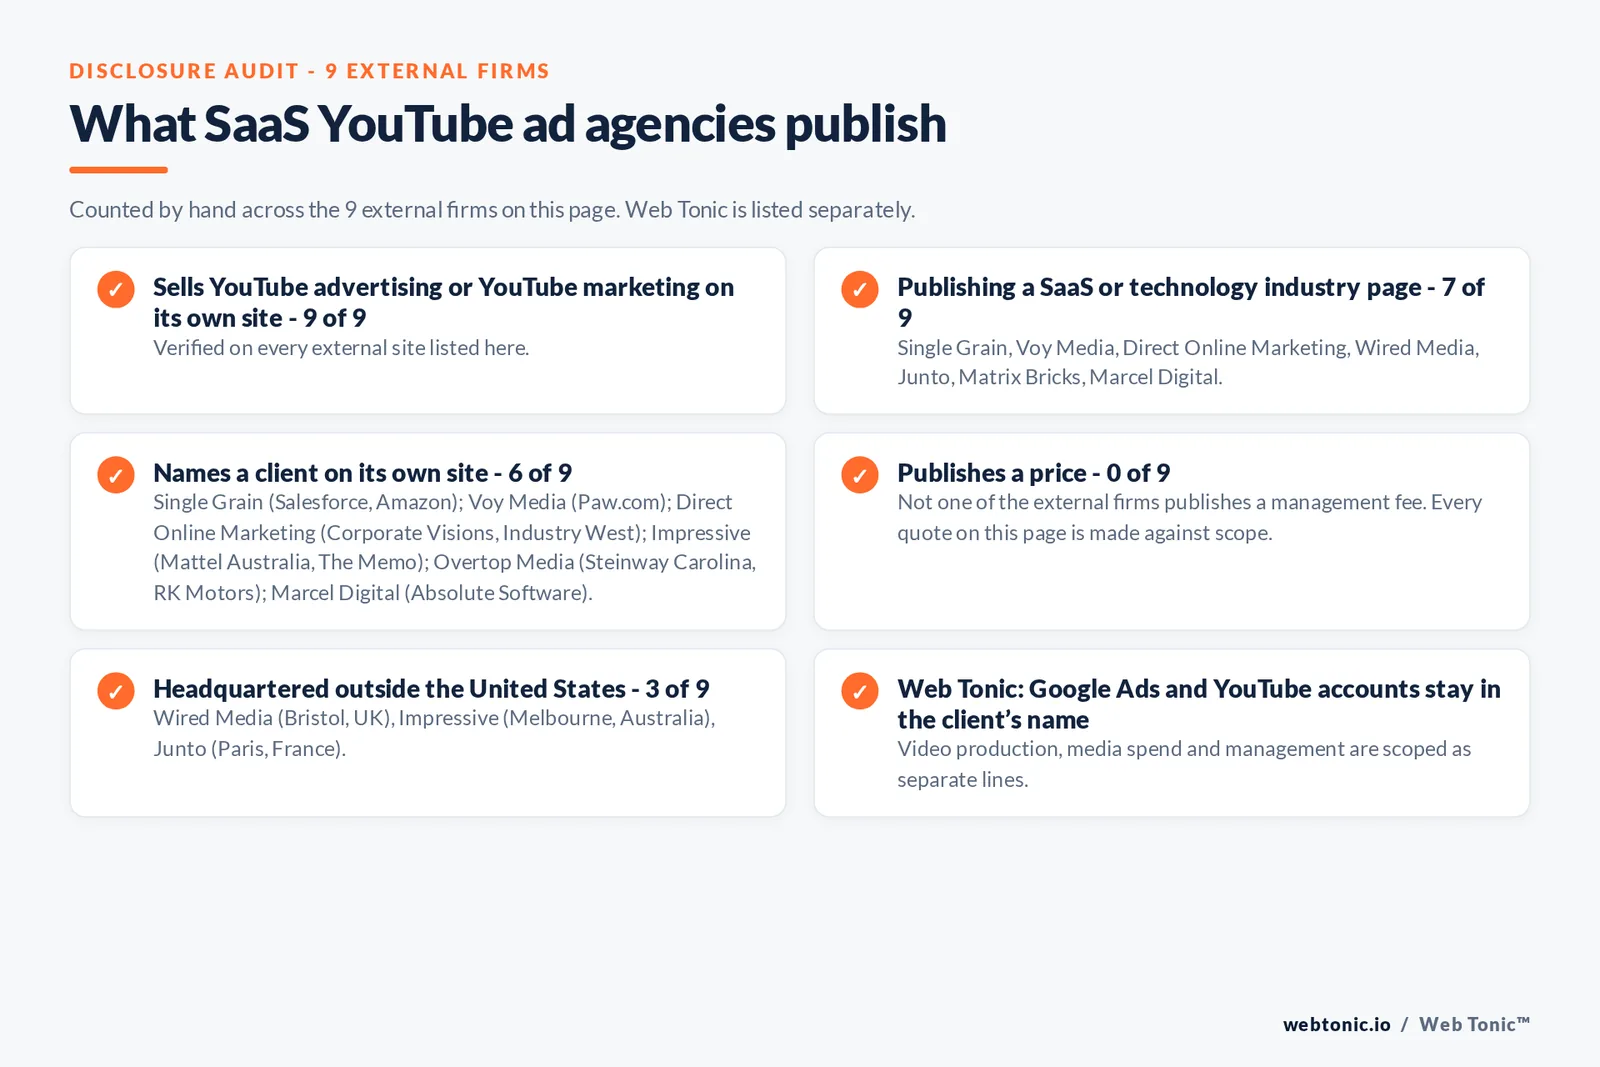Click checkmark icon beside 'Names a client' card

pos(116,475)
